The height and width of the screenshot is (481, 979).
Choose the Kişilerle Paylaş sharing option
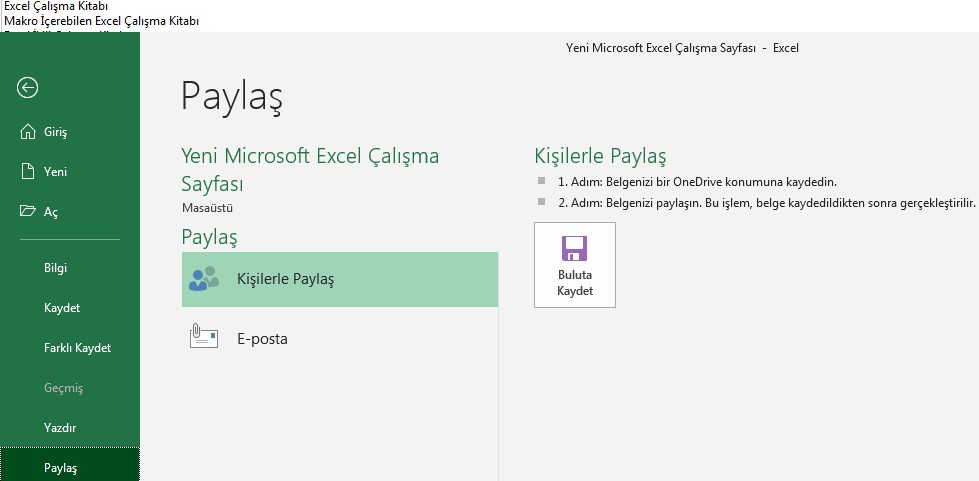point(340,279)
